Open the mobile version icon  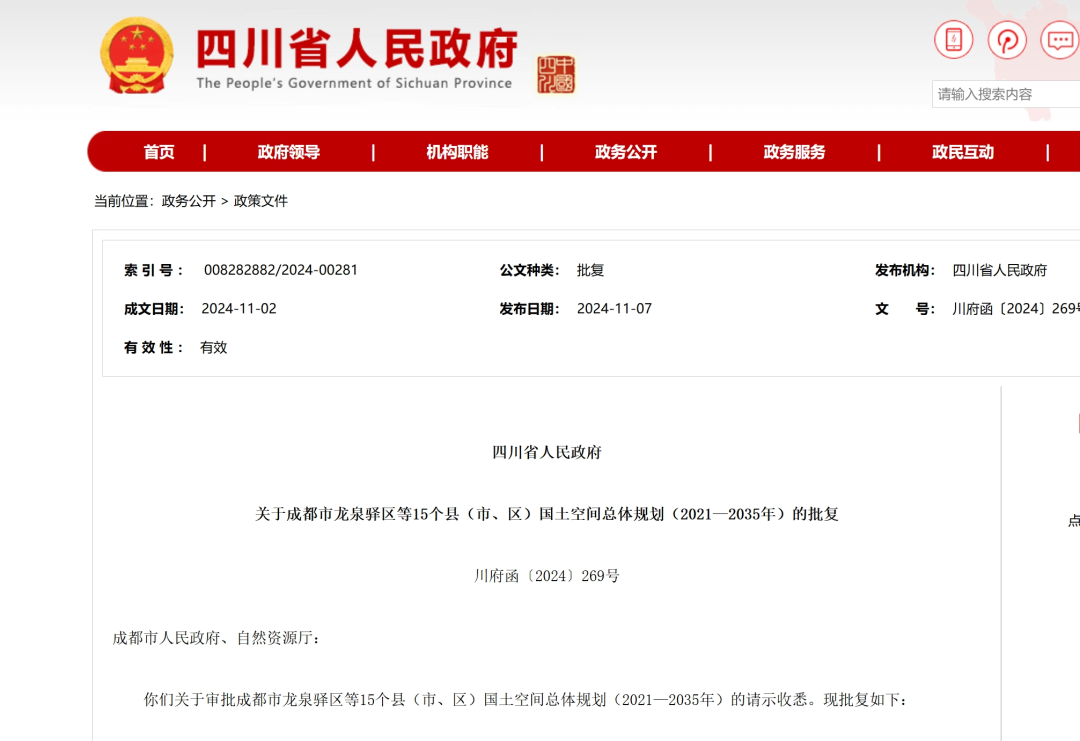[953, 39]
